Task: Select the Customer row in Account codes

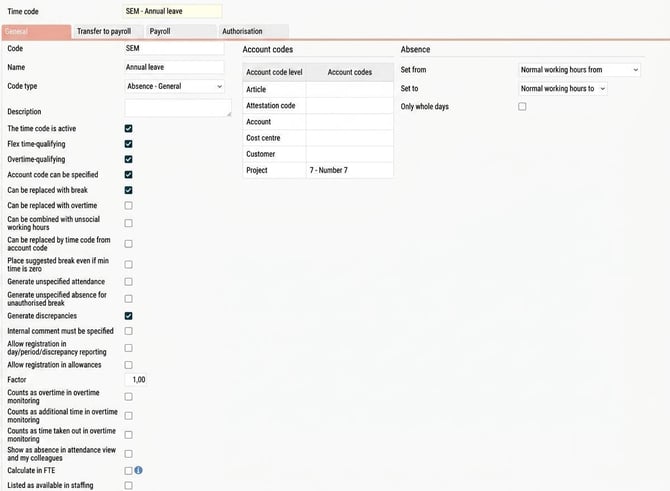Action: click(x=318, y=154)
